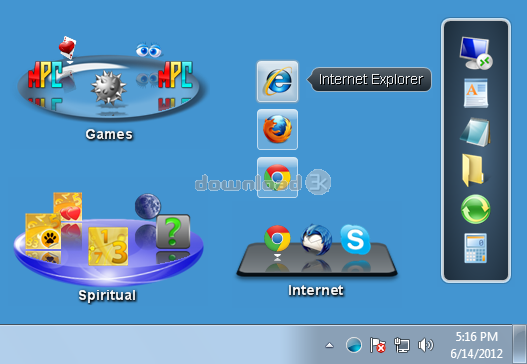
Task: Click the green sync arrows icon
Action: (476, 209)
